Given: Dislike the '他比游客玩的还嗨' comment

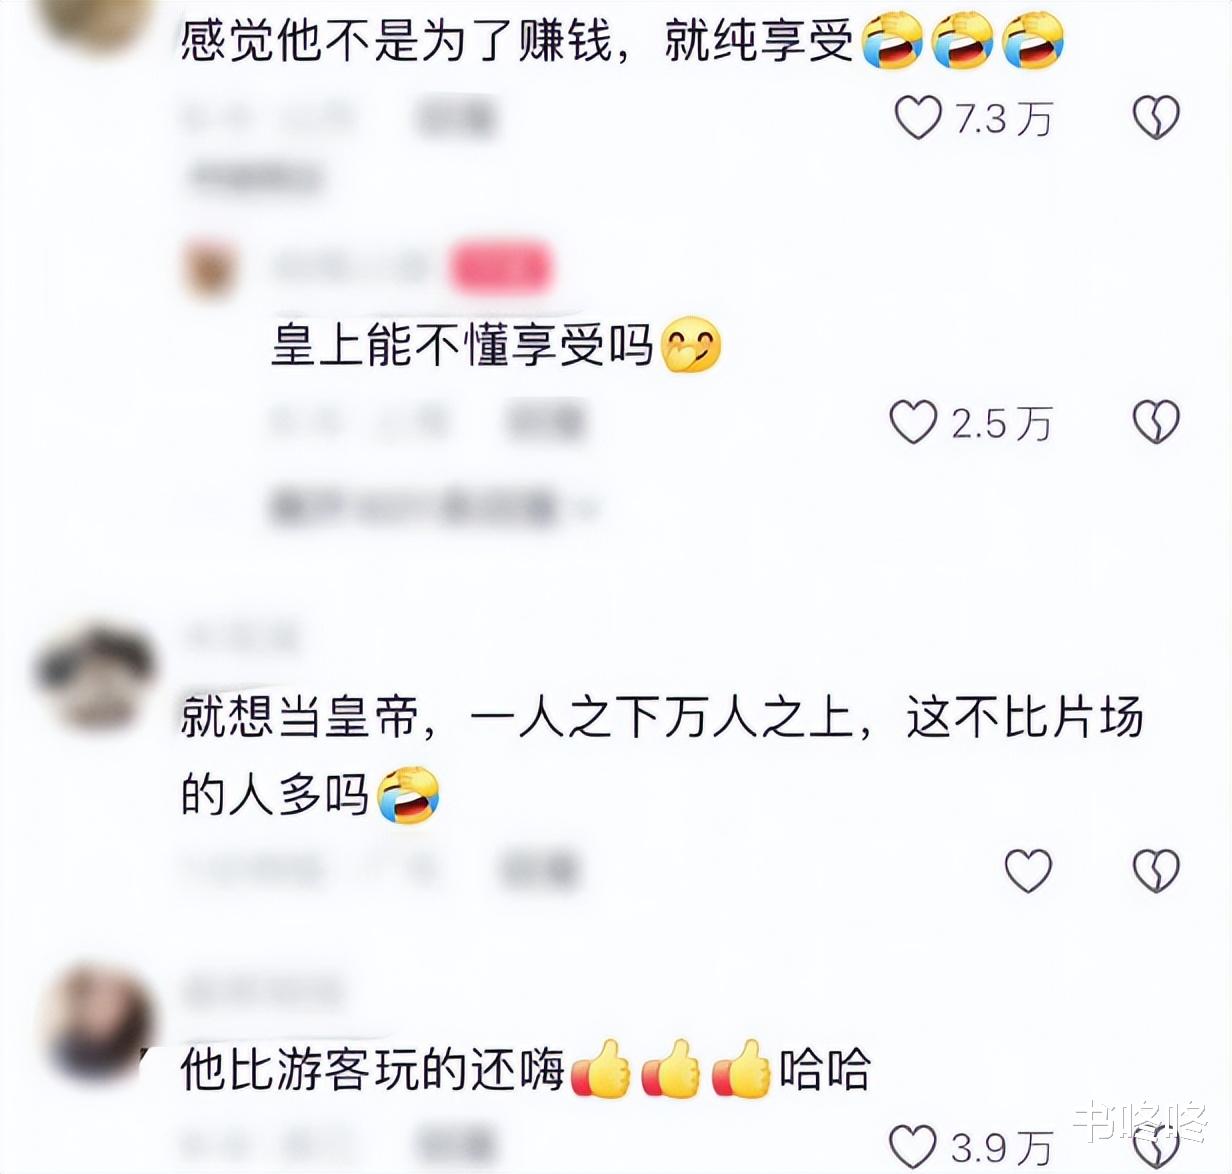Looking at the screenshot, I should (1155, 1146).
